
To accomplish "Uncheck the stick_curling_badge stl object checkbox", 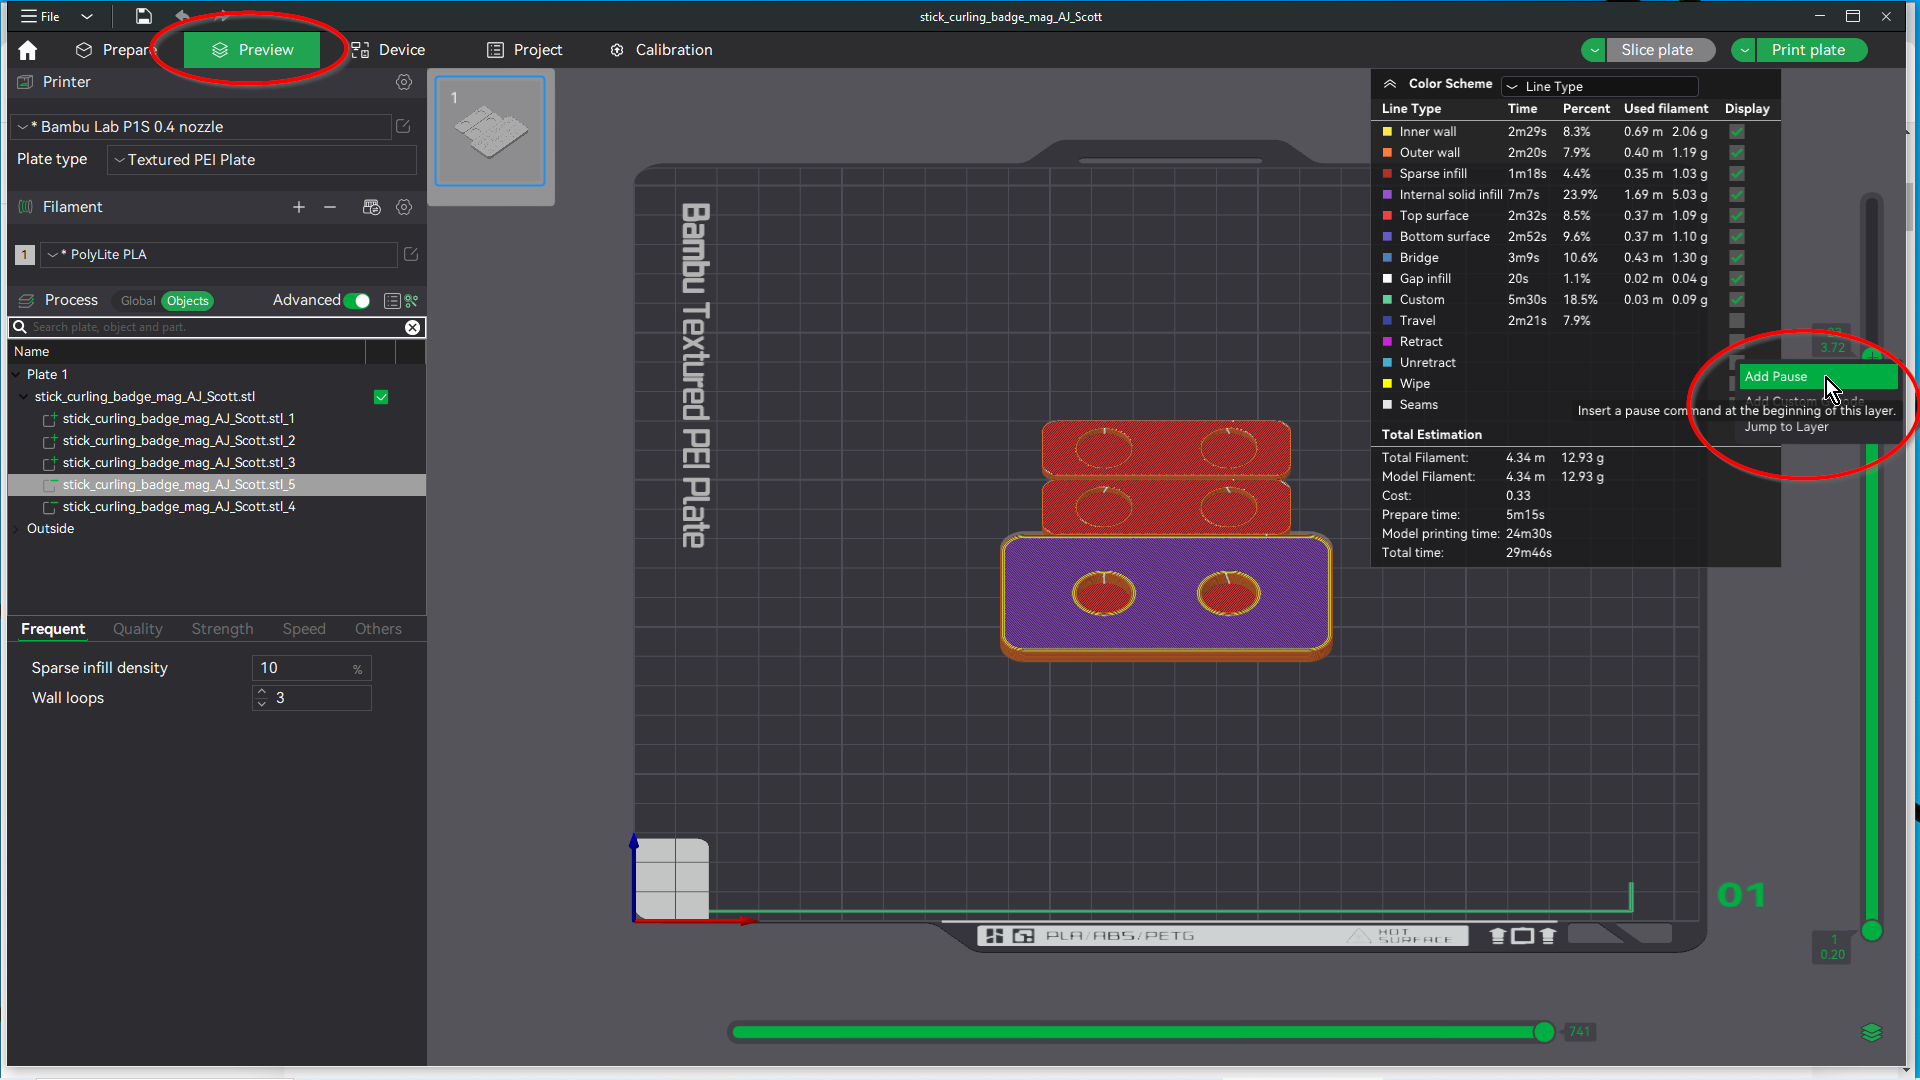I will [381, 397].
